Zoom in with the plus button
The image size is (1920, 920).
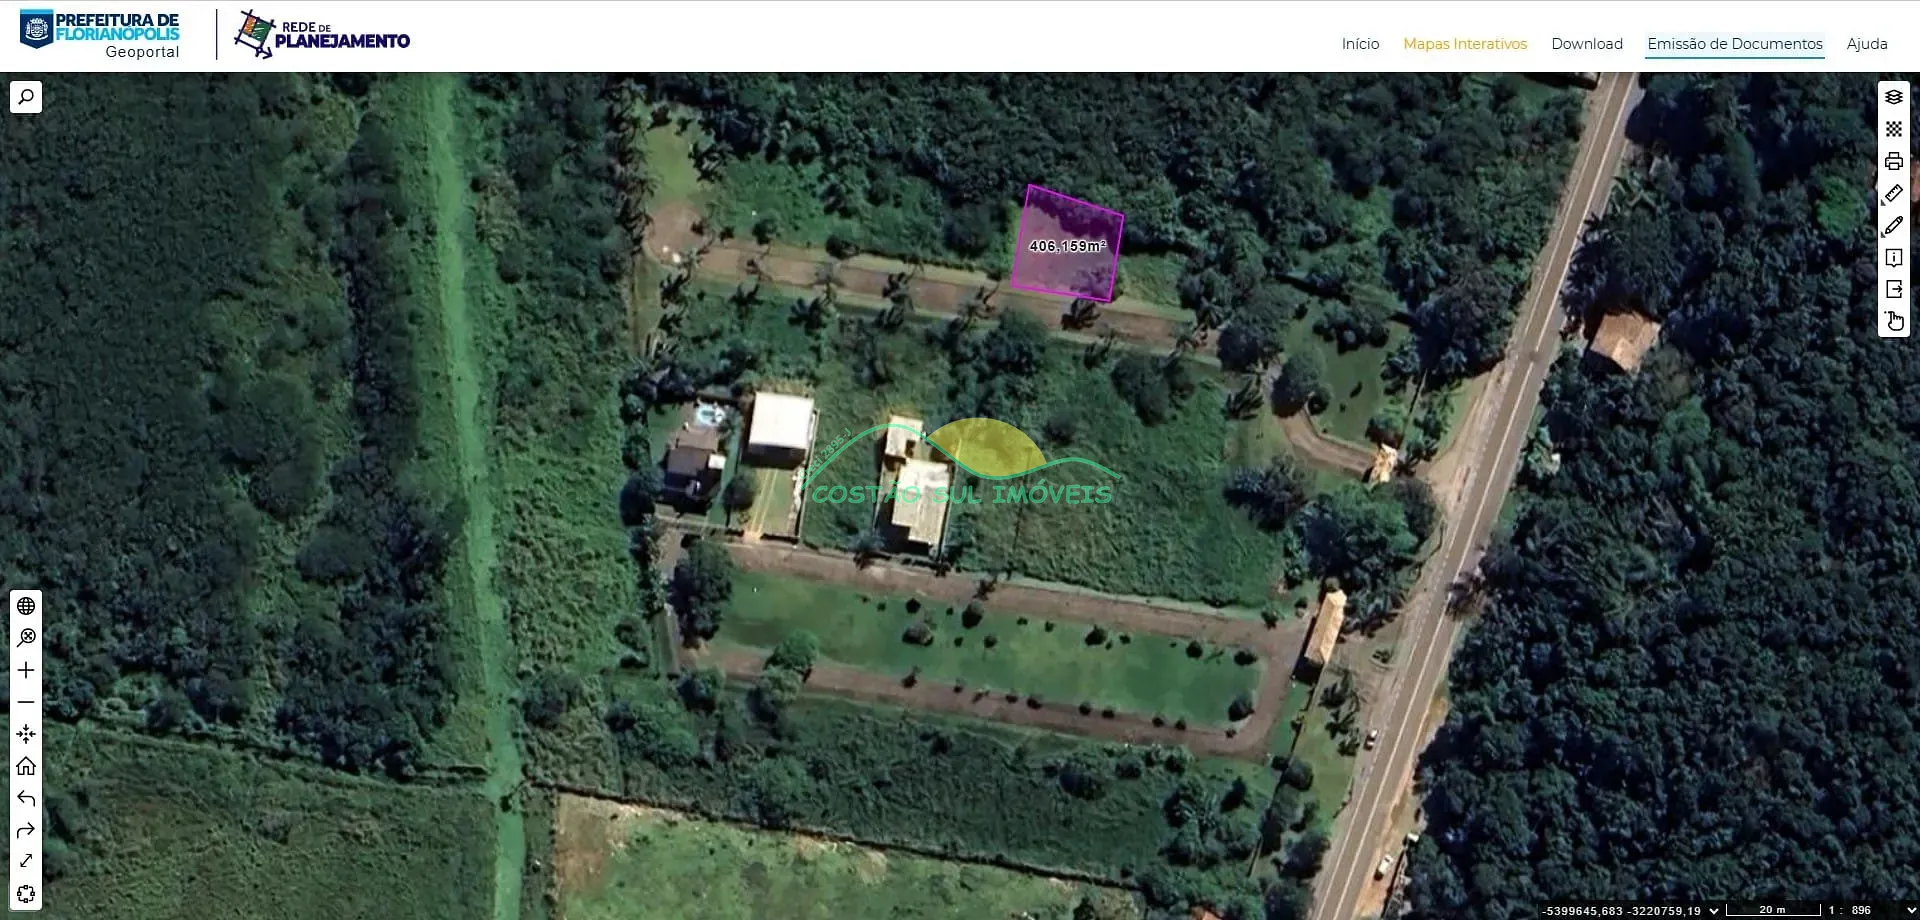coord(26,670)
